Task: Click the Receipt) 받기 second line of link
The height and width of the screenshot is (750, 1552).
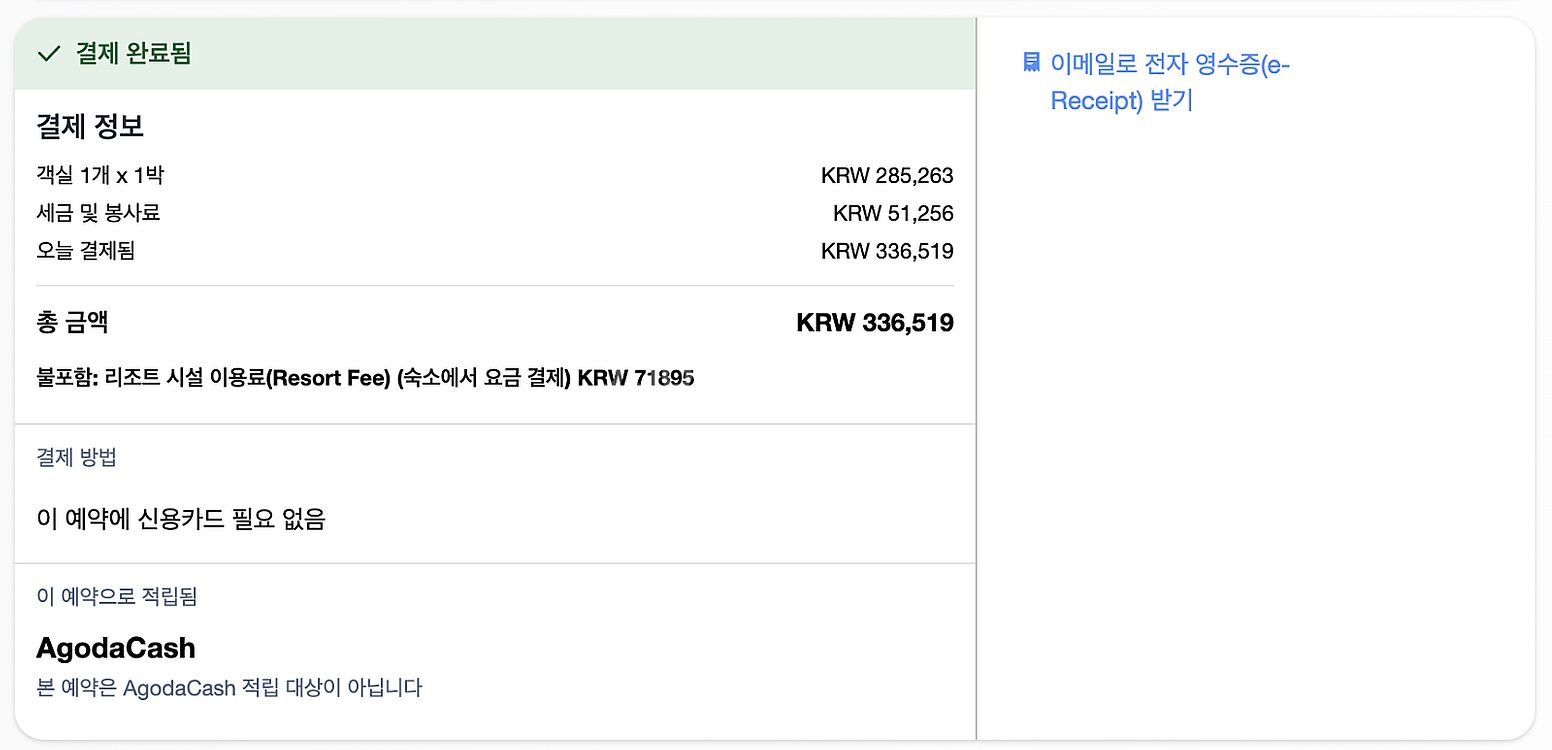Action: 1122,101
